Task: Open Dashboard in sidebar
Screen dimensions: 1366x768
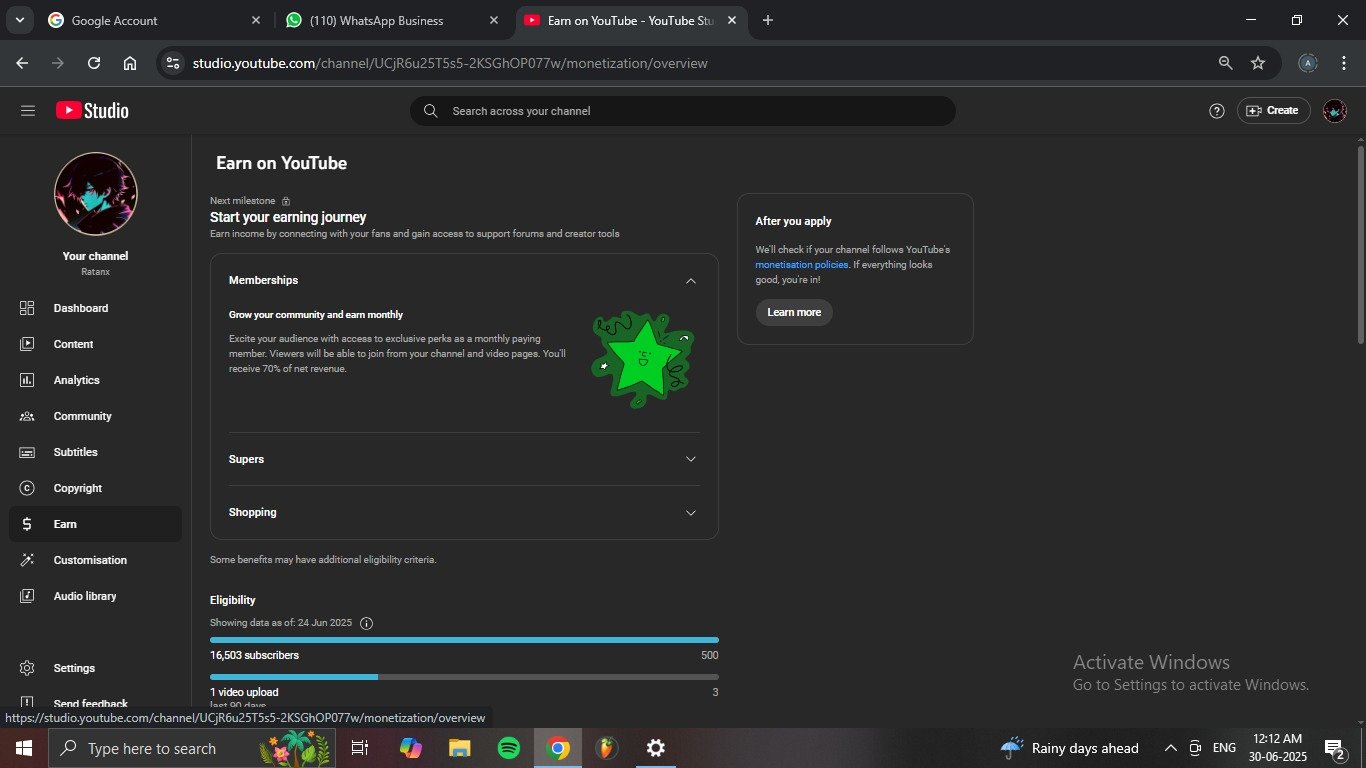Action: pyautogui.click(x=95, y=308)
